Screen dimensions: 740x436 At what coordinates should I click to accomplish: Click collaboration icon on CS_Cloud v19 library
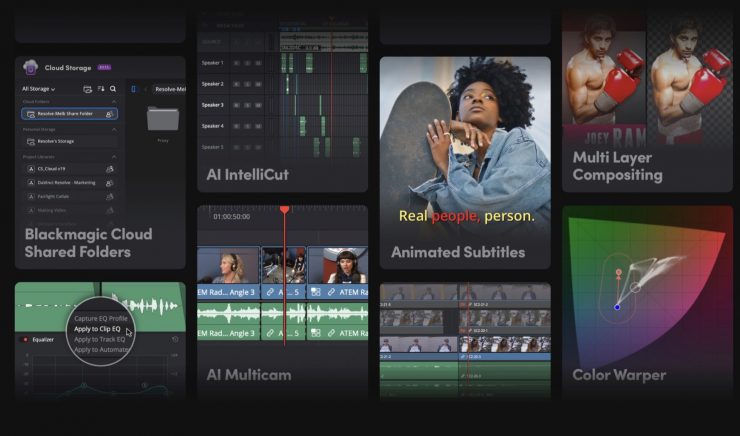click(109, 169)
